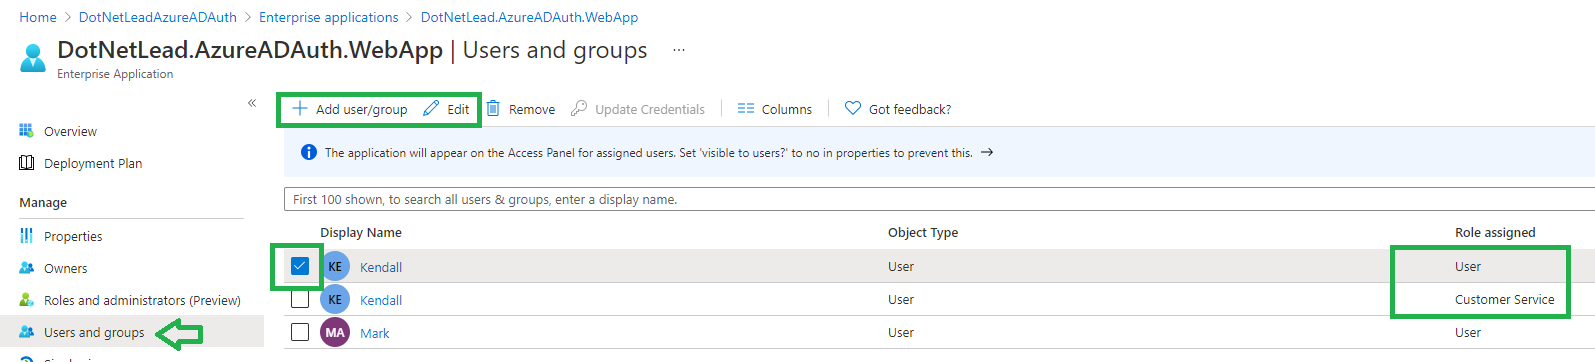The width and height of the screenshot is (1595, 362).
Task: Open Overview in the sidebar
Action: coord(70,131)
